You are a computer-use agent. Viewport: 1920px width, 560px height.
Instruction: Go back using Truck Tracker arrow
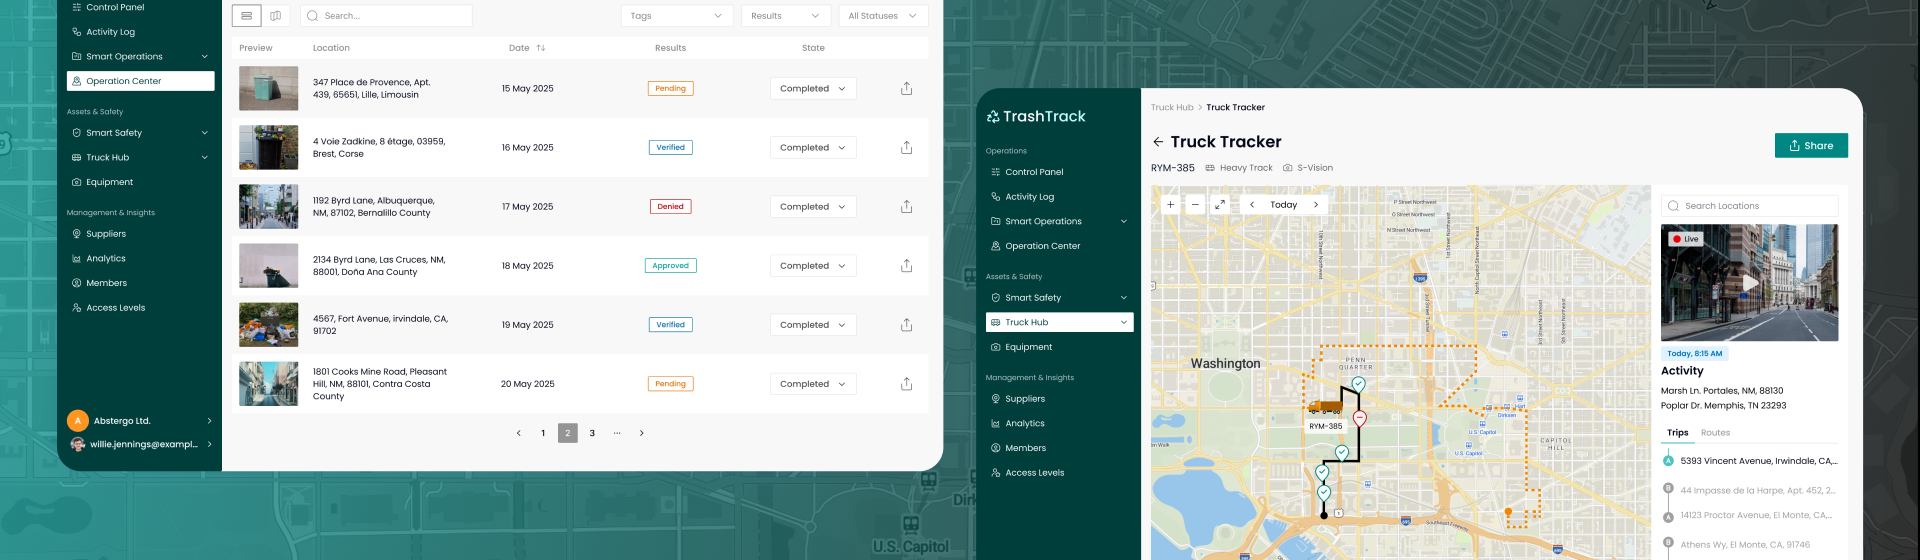pos(1158,142)
